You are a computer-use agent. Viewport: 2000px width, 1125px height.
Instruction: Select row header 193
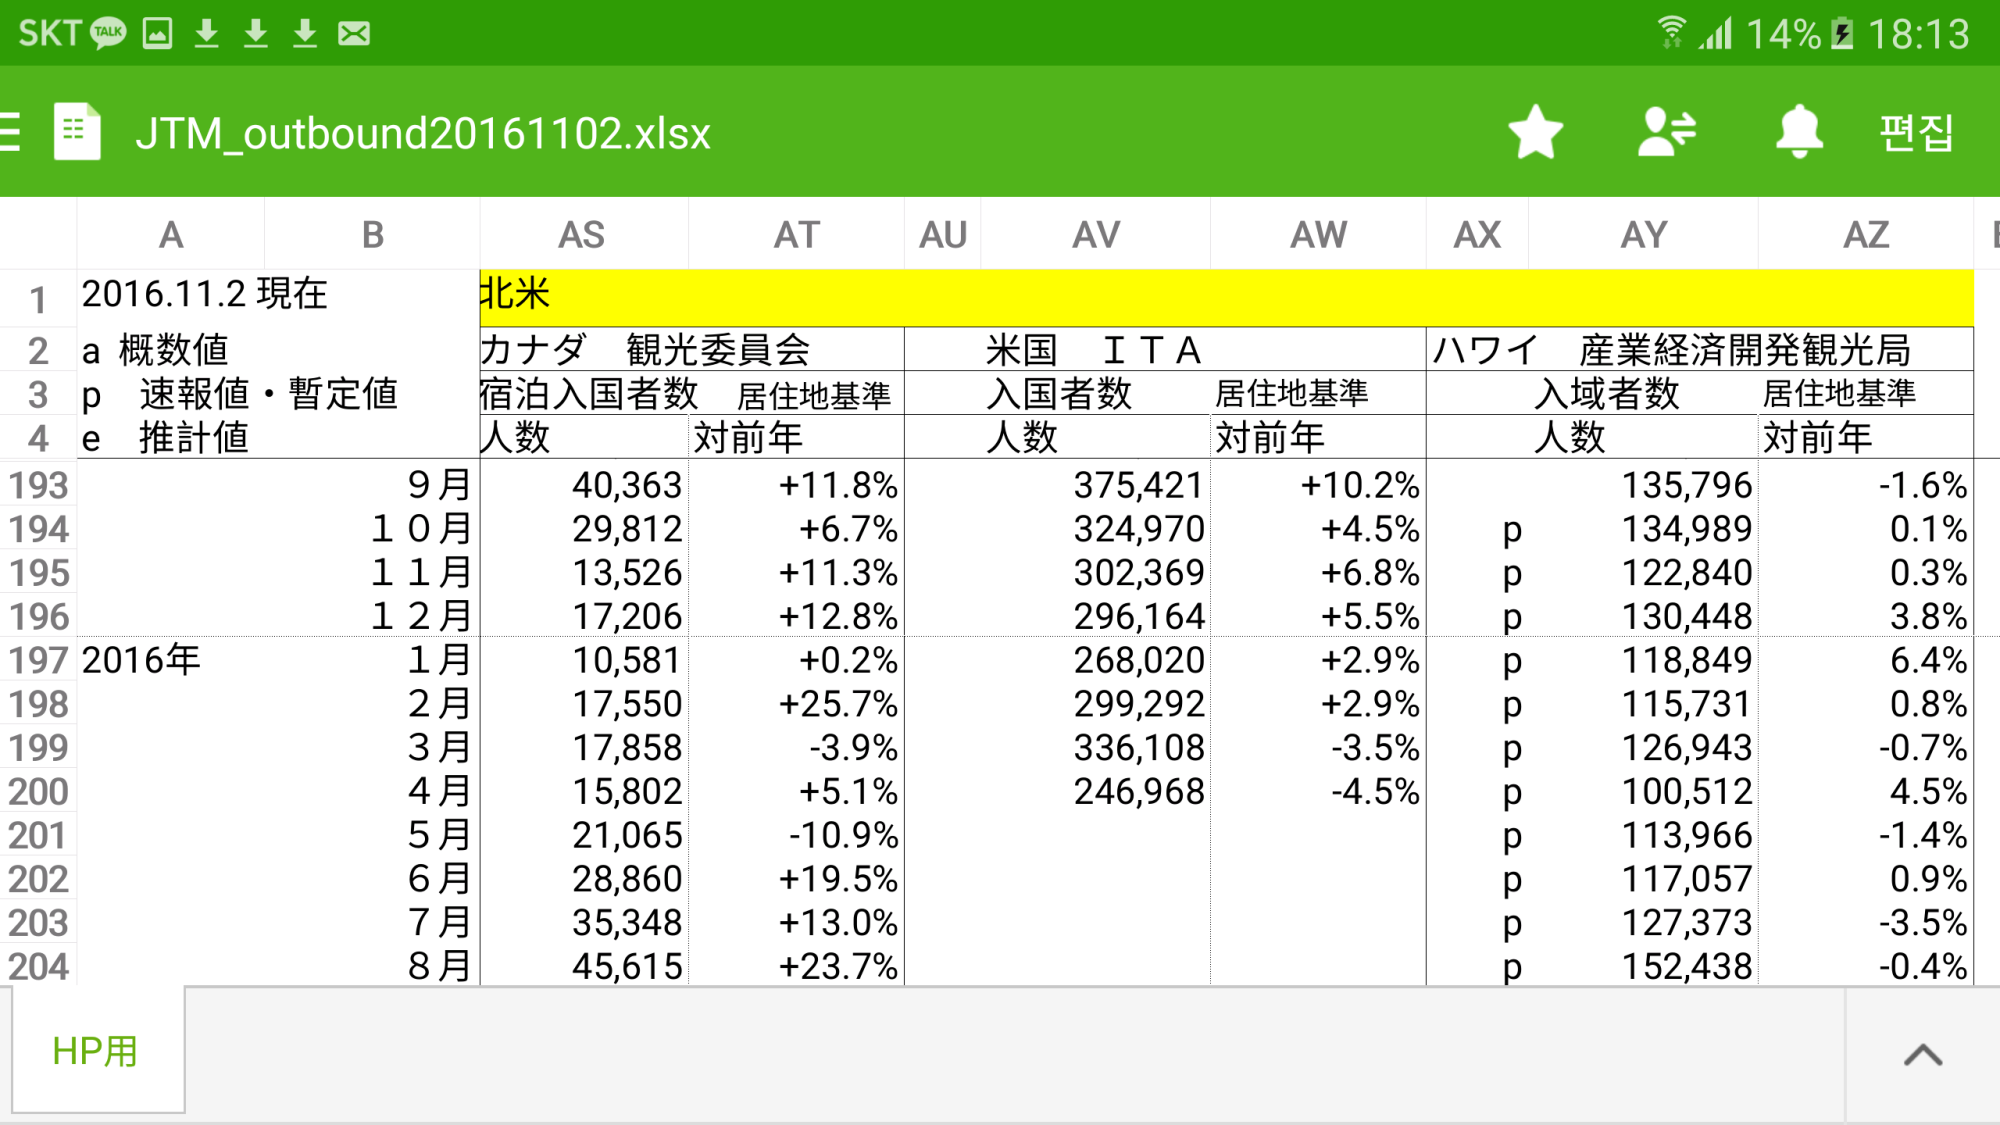click(x=38, y=485)
